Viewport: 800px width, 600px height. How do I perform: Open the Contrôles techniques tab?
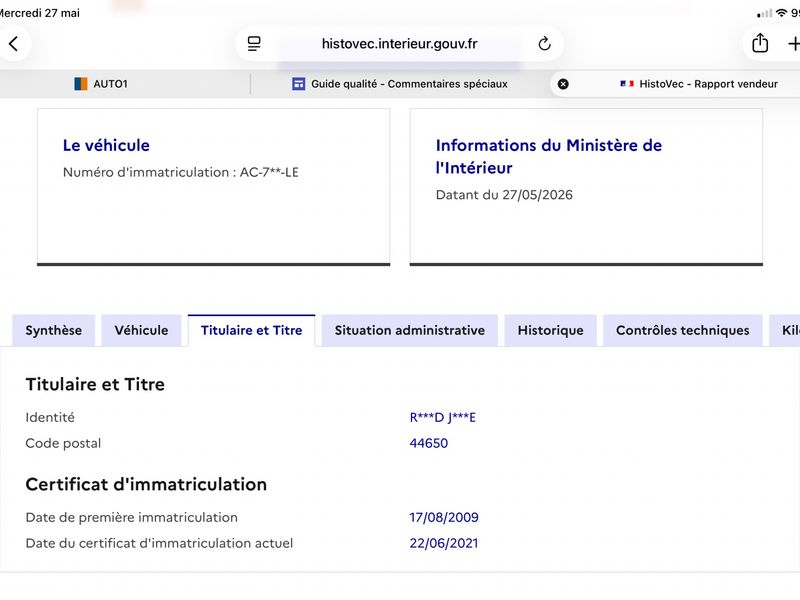683,331
